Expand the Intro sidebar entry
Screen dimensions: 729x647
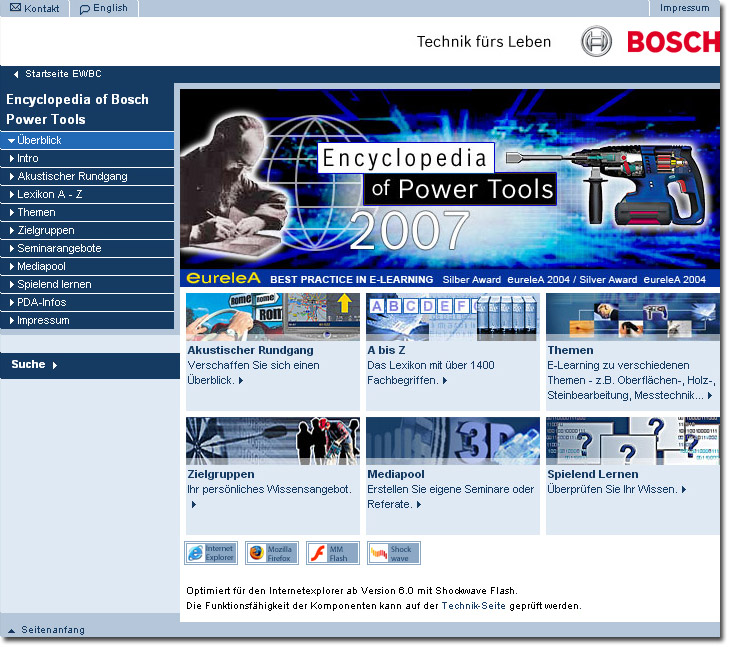[12, 158]
